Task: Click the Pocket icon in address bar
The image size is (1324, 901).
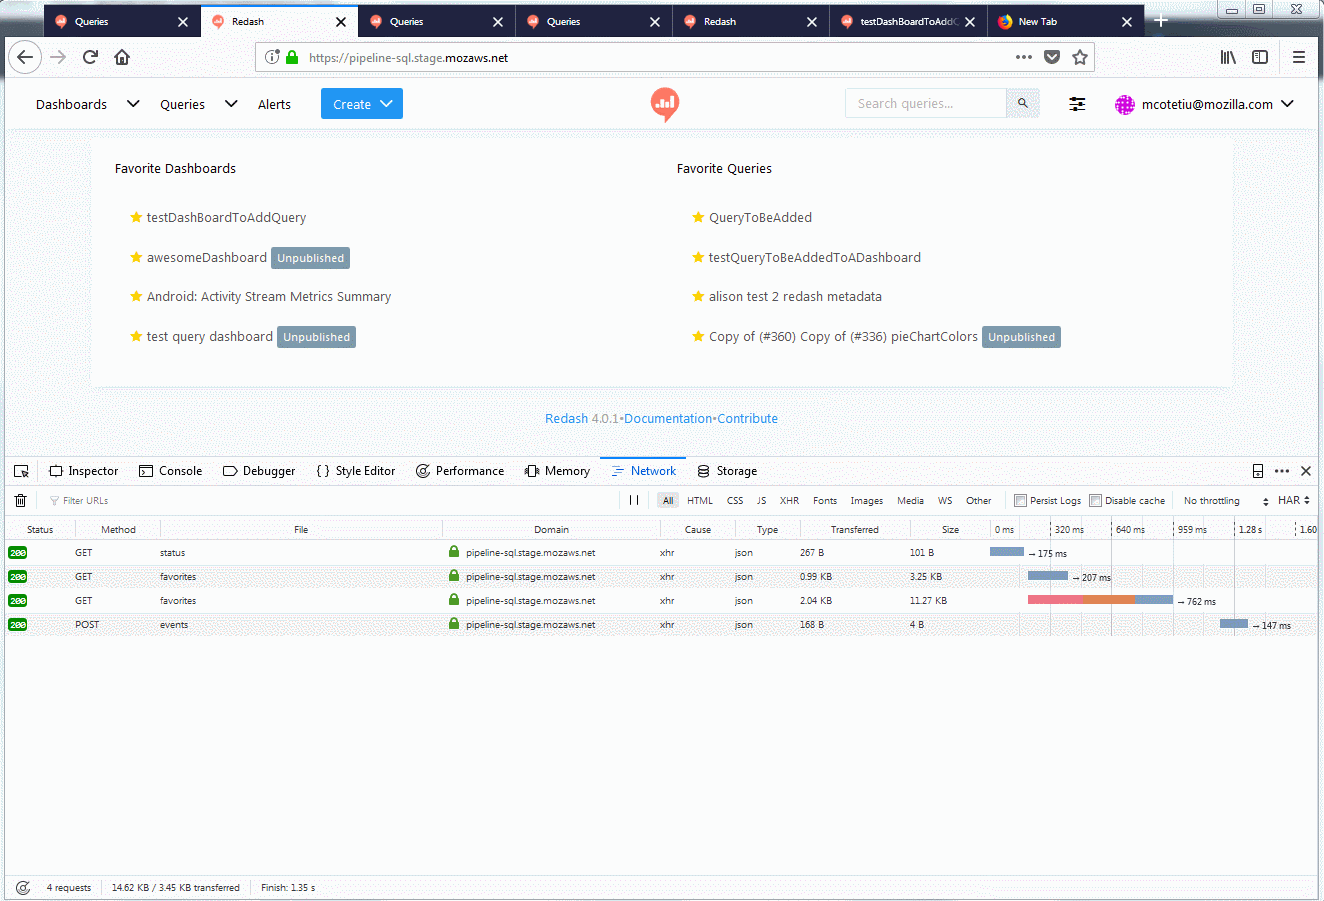Action: point(1052,57)
